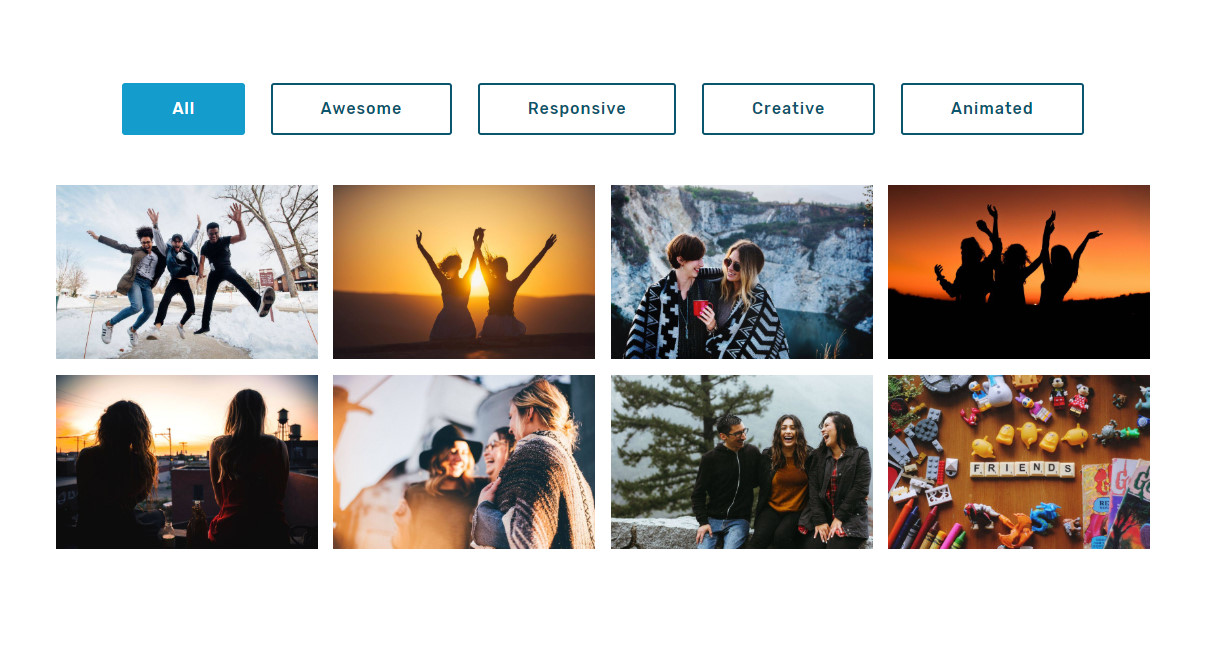Open the three dancing silhouettes at dusk photo

pyautogui.click(x=1019, y=272)
